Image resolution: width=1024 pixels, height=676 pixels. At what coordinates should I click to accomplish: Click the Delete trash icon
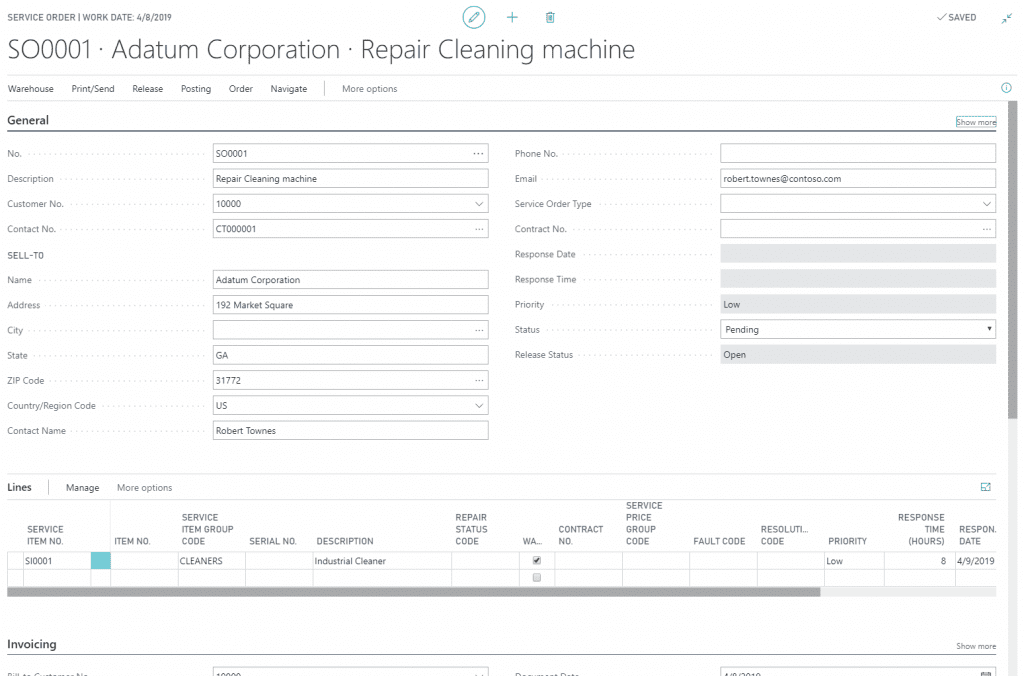549,17
